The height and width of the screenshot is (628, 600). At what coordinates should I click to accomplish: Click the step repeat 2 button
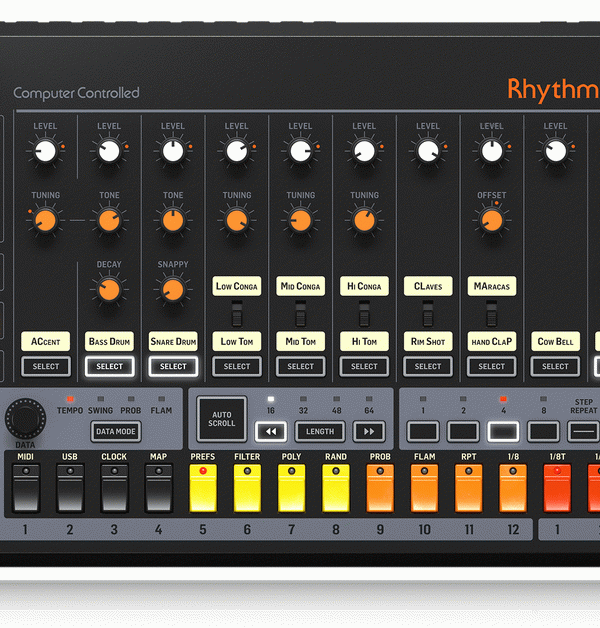pyautogui.click(x=463, y=431)
